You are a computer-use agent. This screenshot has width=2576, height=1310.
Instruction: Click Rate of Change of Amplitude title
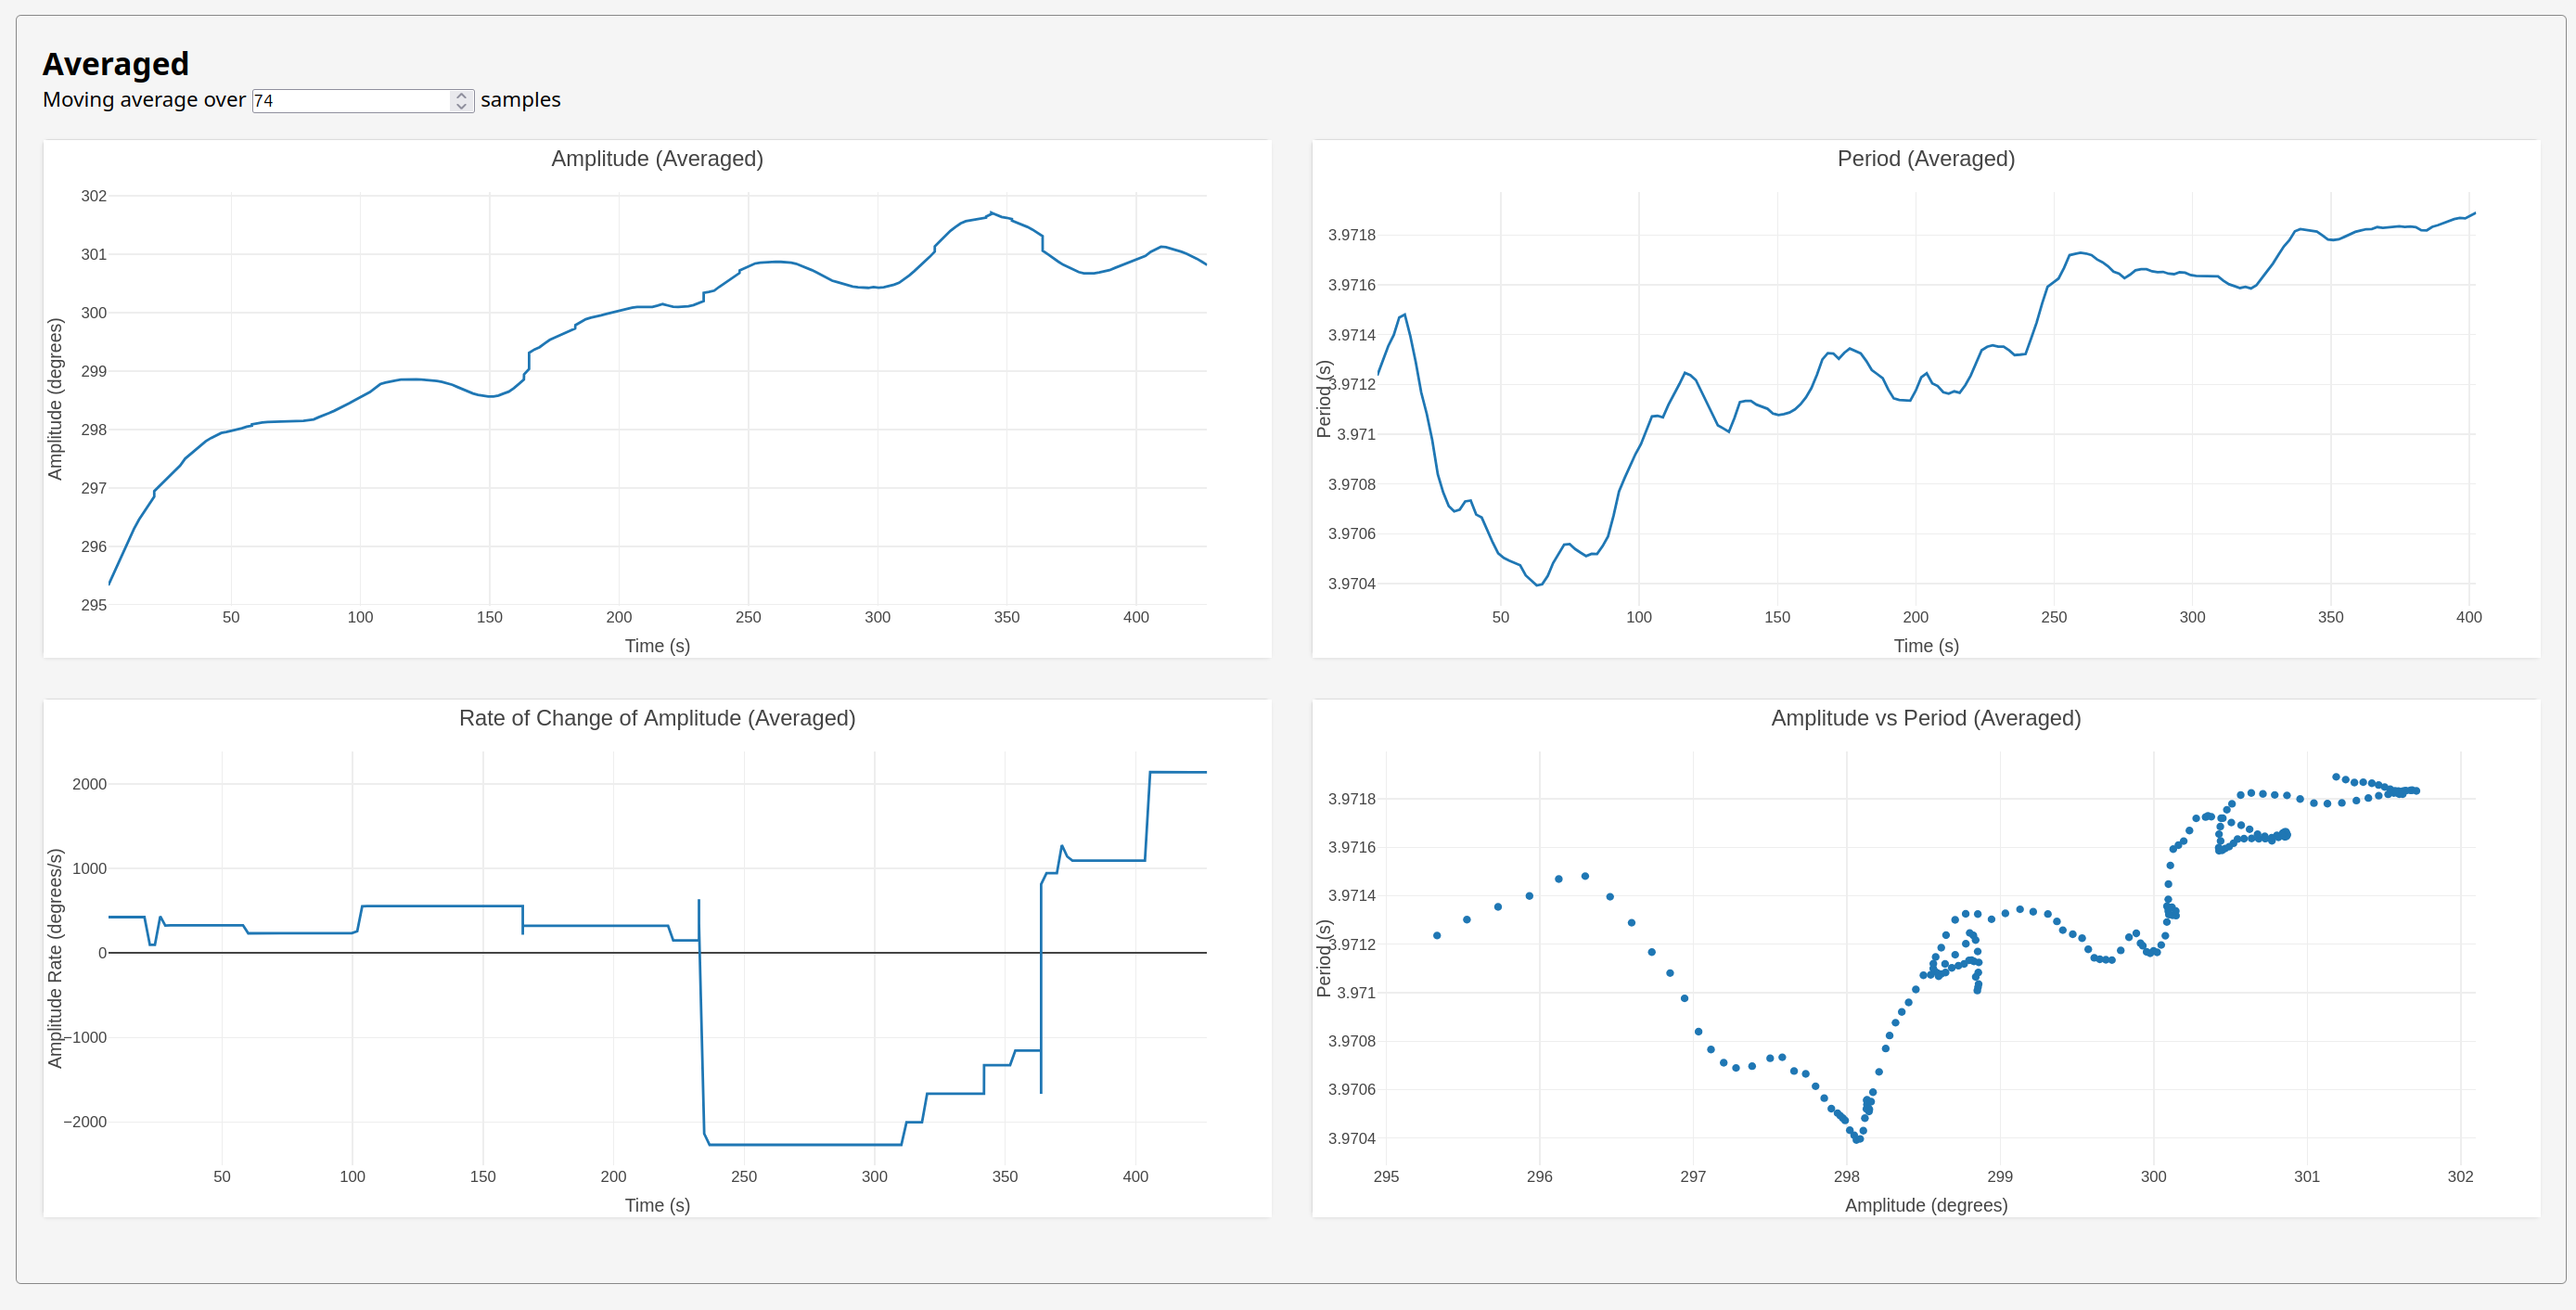click(x=657, y=718)
